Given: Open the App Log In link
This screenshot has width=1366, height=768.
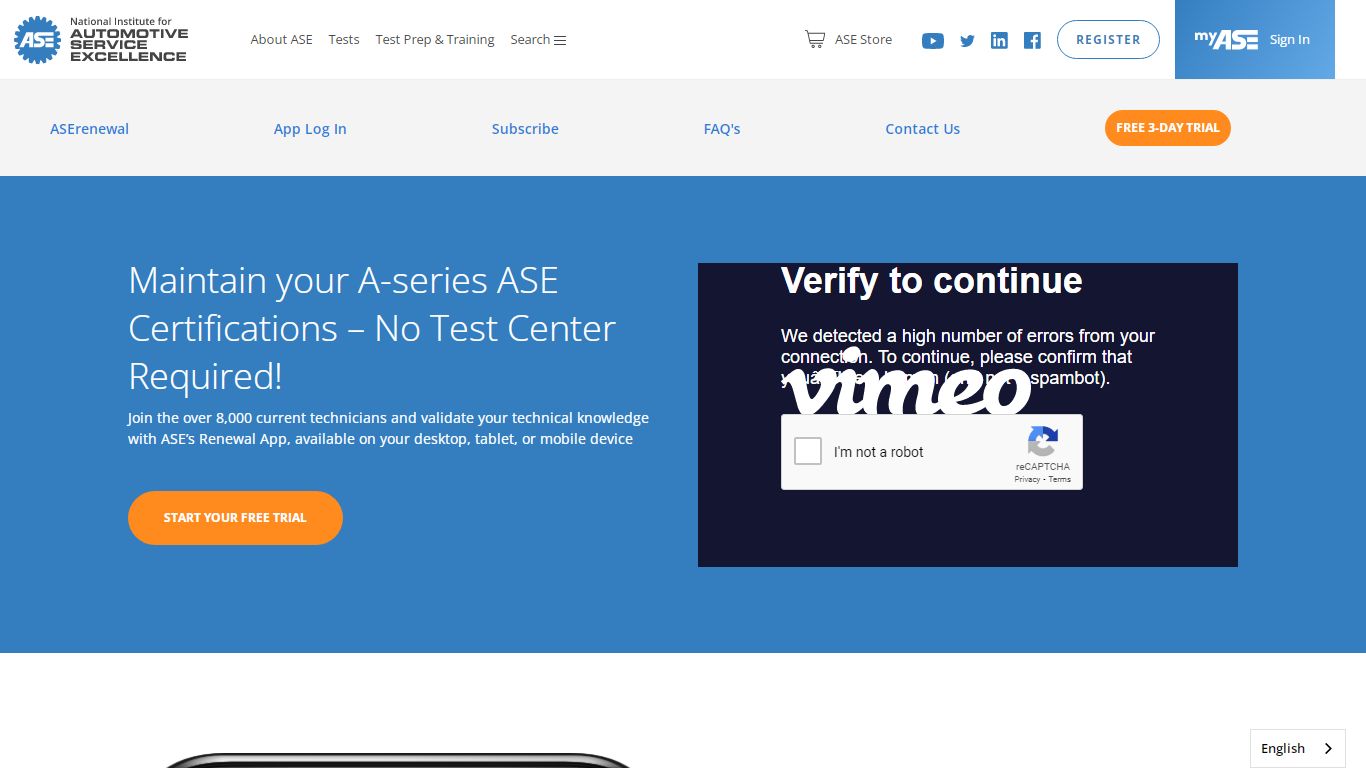Looking at the screenshot, I should tap(310, 128).
